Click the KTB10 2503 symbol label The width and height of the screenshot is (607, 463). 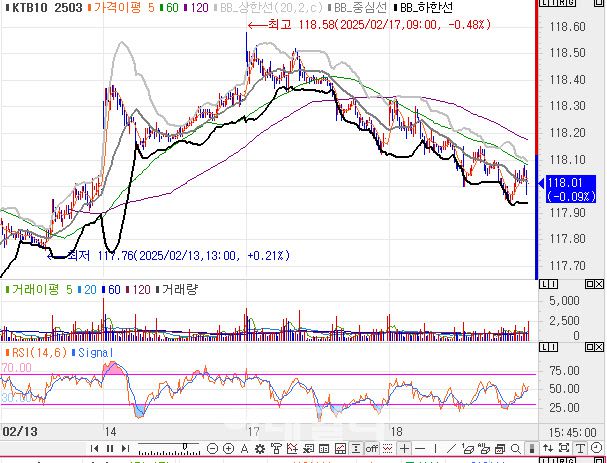click(x=42, y=7)
